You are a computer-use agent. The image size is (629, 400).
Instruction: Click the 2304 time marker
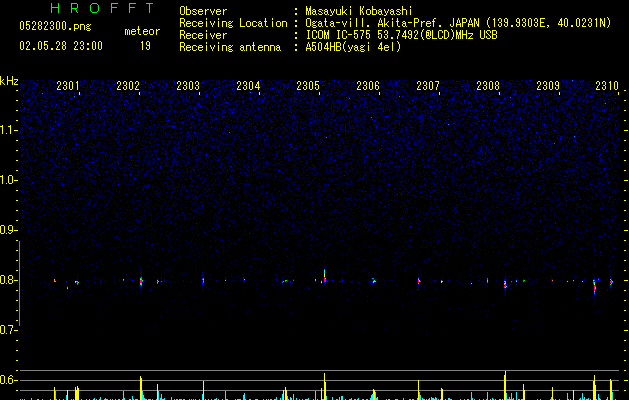[248, 85]
